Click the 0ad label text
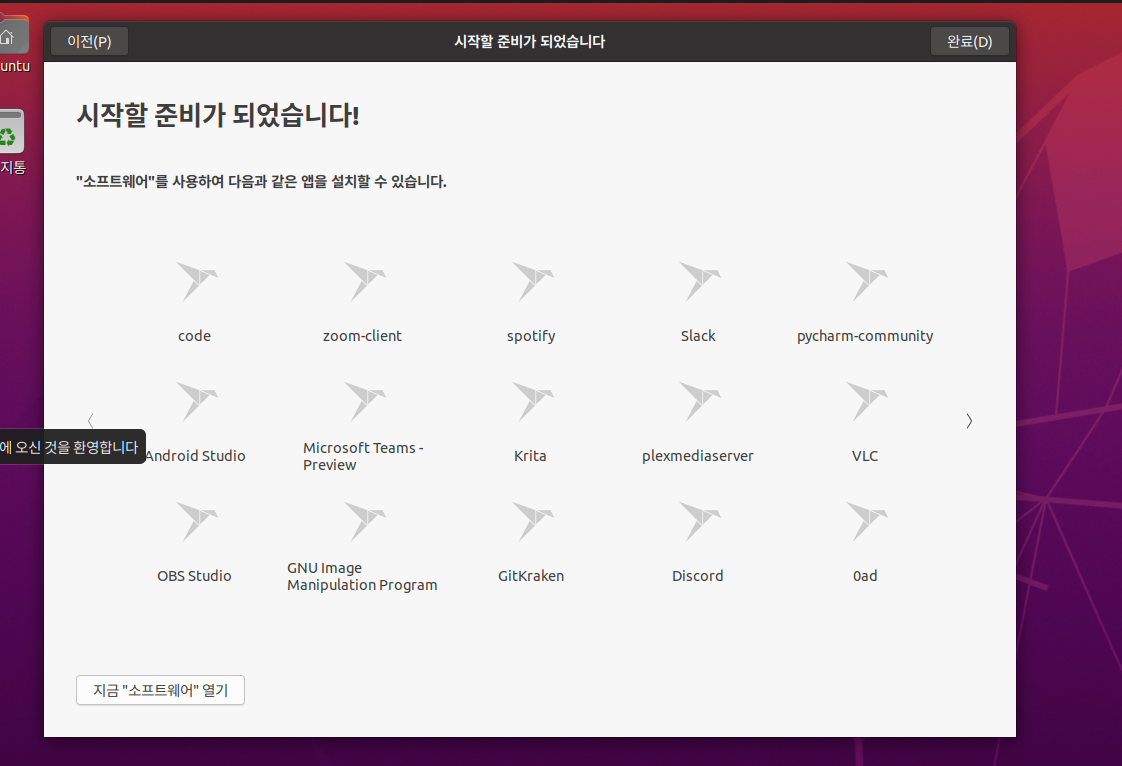The width and height of the screenshot is (1122, 766). (865, 576)
